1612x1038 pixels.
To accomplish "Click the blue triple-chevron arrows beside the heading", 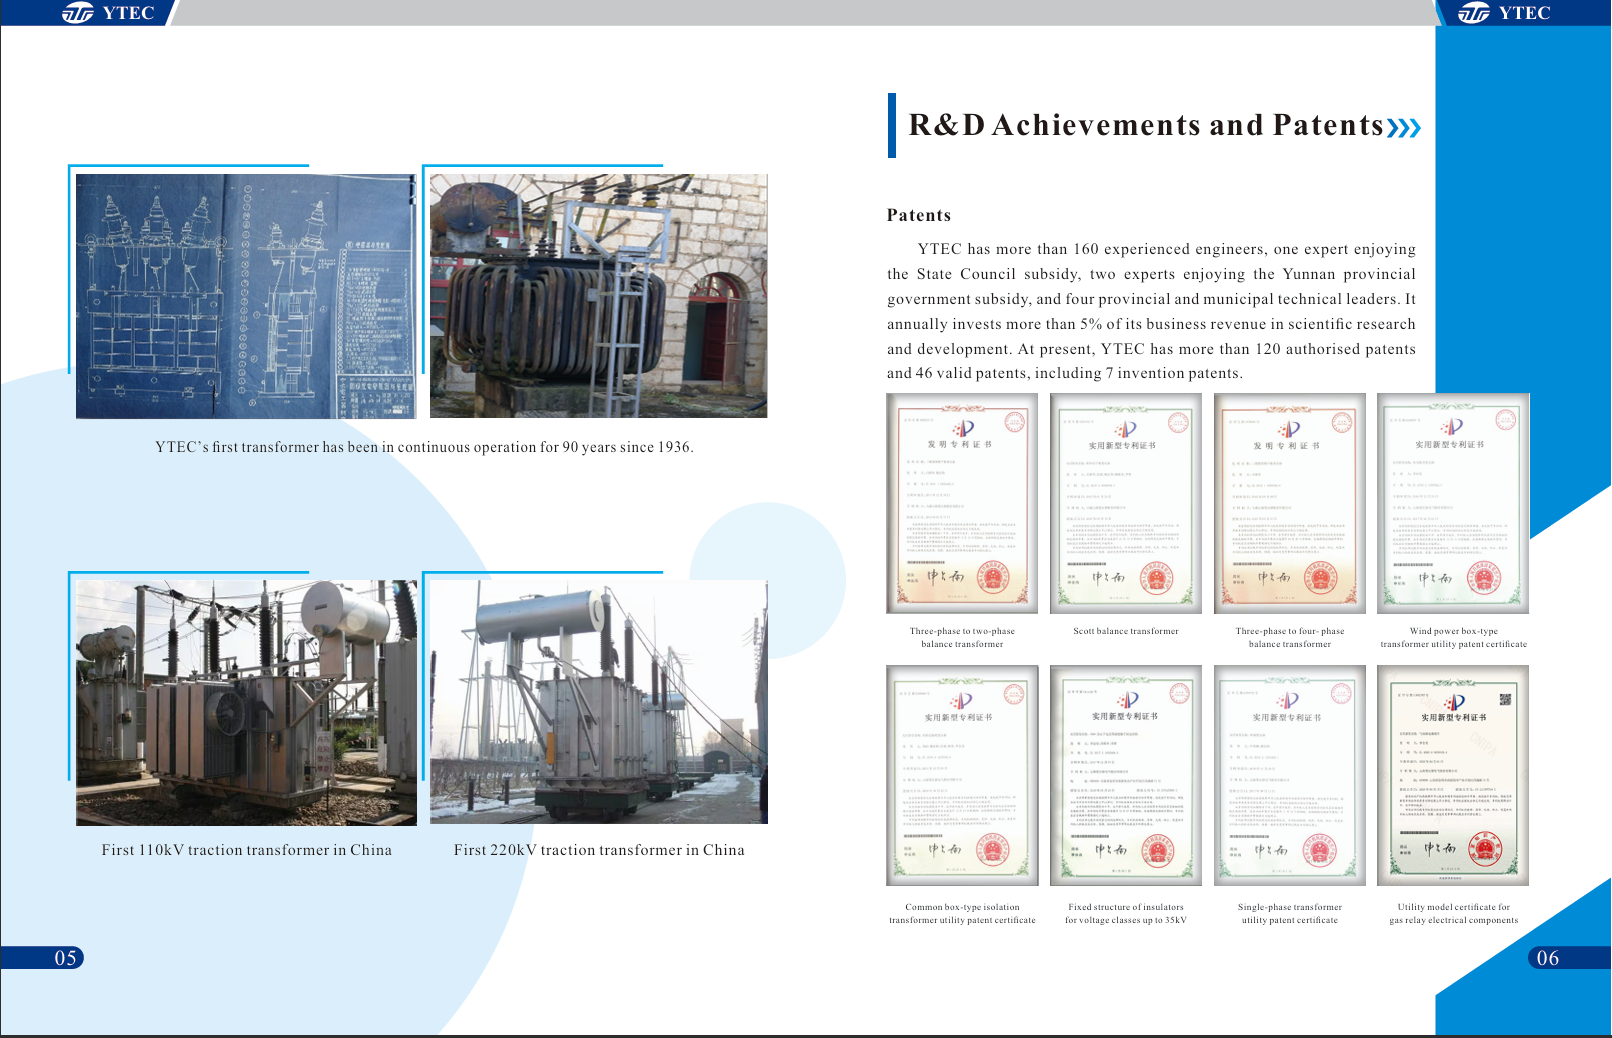I will (1403, 127).
